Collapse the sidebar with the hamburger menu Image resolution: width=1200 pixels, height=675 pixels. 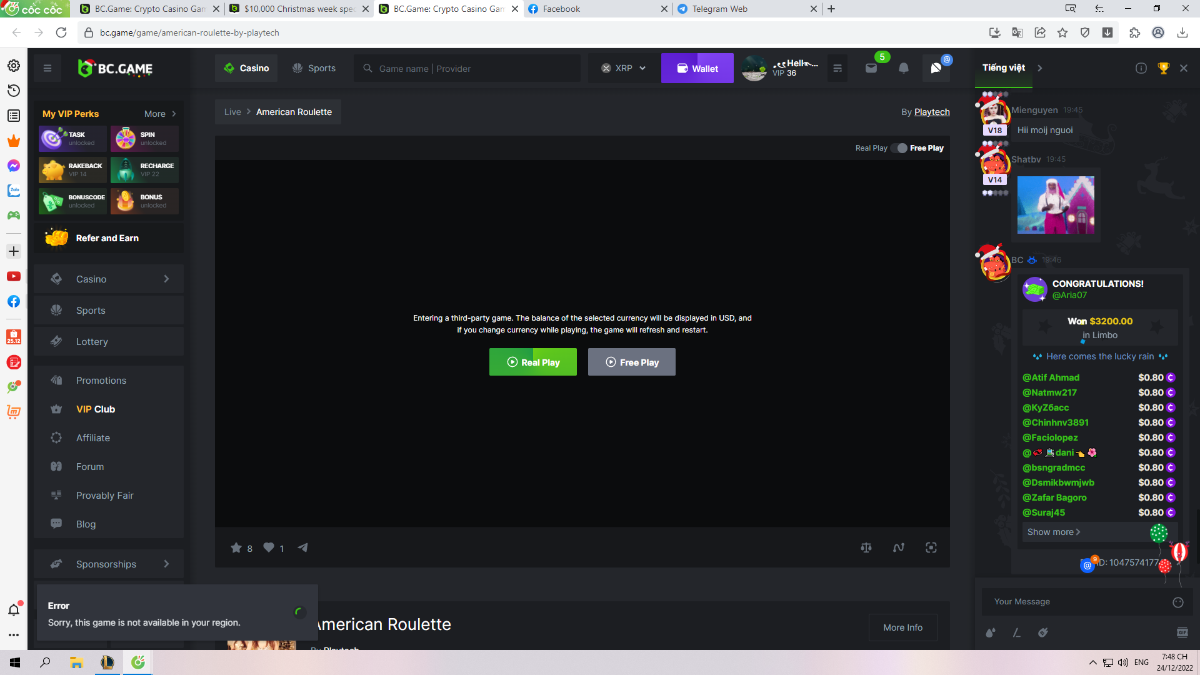[47, 69]
